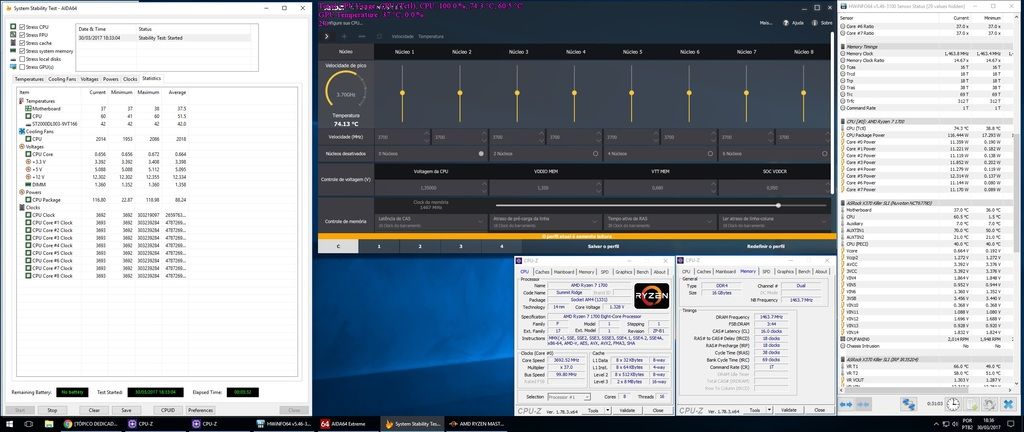Select the 4 Núcleos disabled-cores option

click(x=710, y=153)
